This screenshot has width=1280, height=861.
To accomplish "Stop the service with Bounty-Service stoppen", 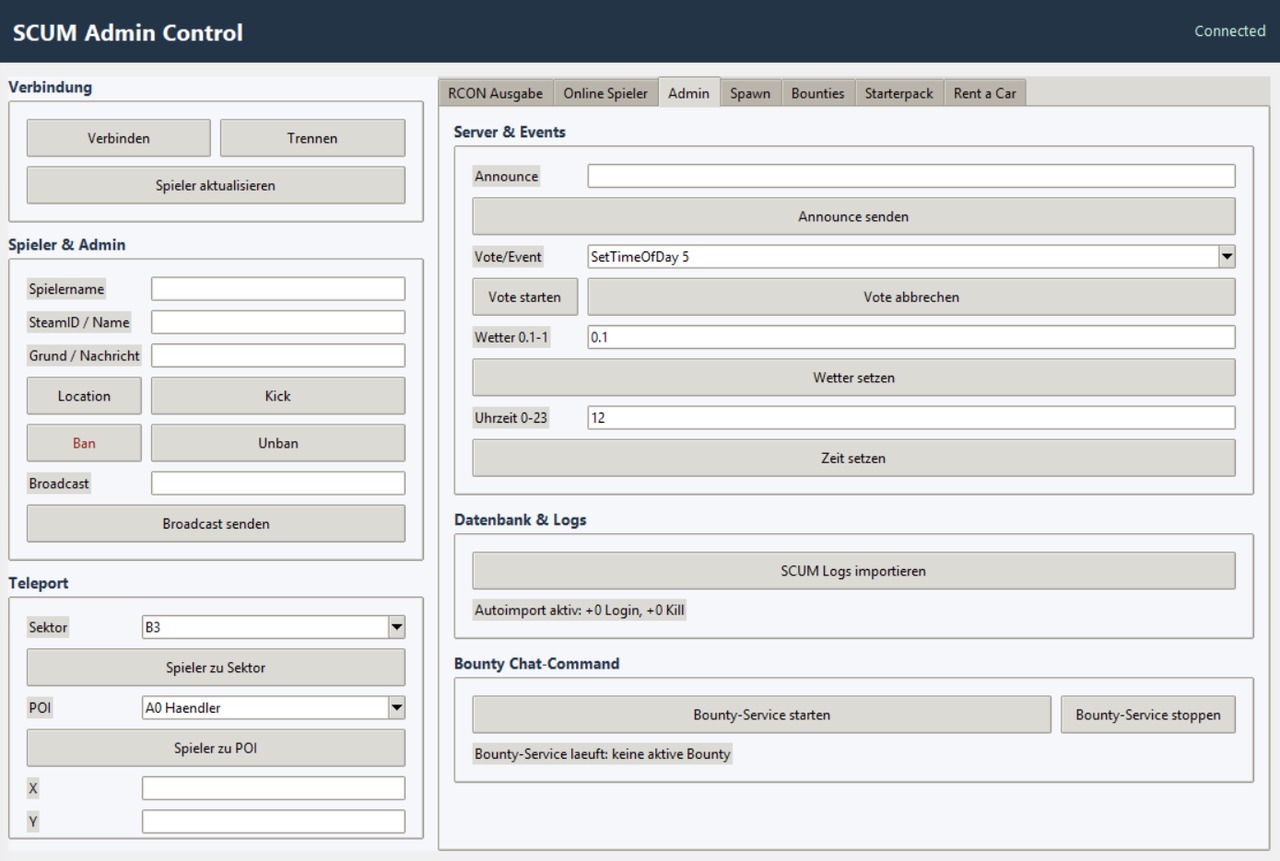I will pos(1148,715).
